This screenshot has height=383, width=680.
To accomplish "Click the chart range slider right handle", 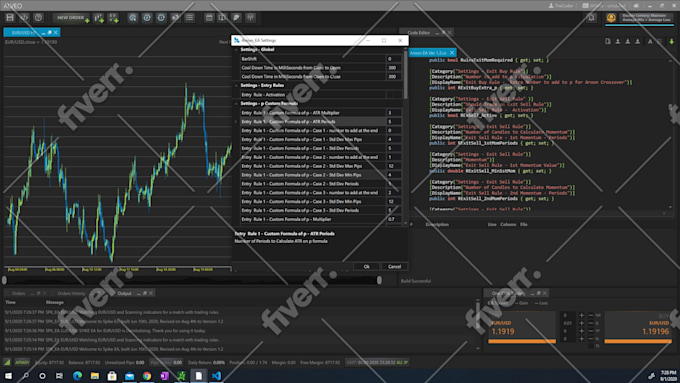I will coord(379,280).
